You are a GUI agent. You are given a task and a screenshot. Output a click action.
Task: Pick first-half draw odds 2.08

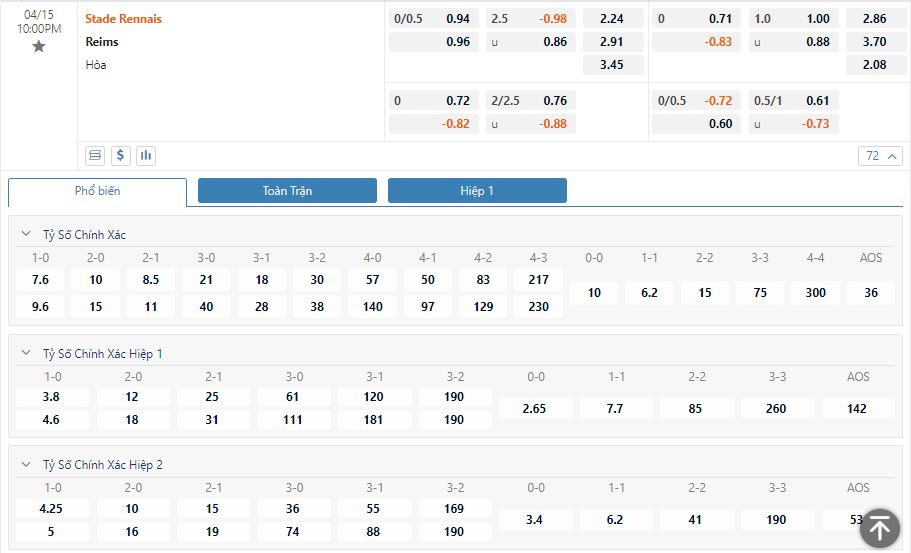[x=876, y=64]
